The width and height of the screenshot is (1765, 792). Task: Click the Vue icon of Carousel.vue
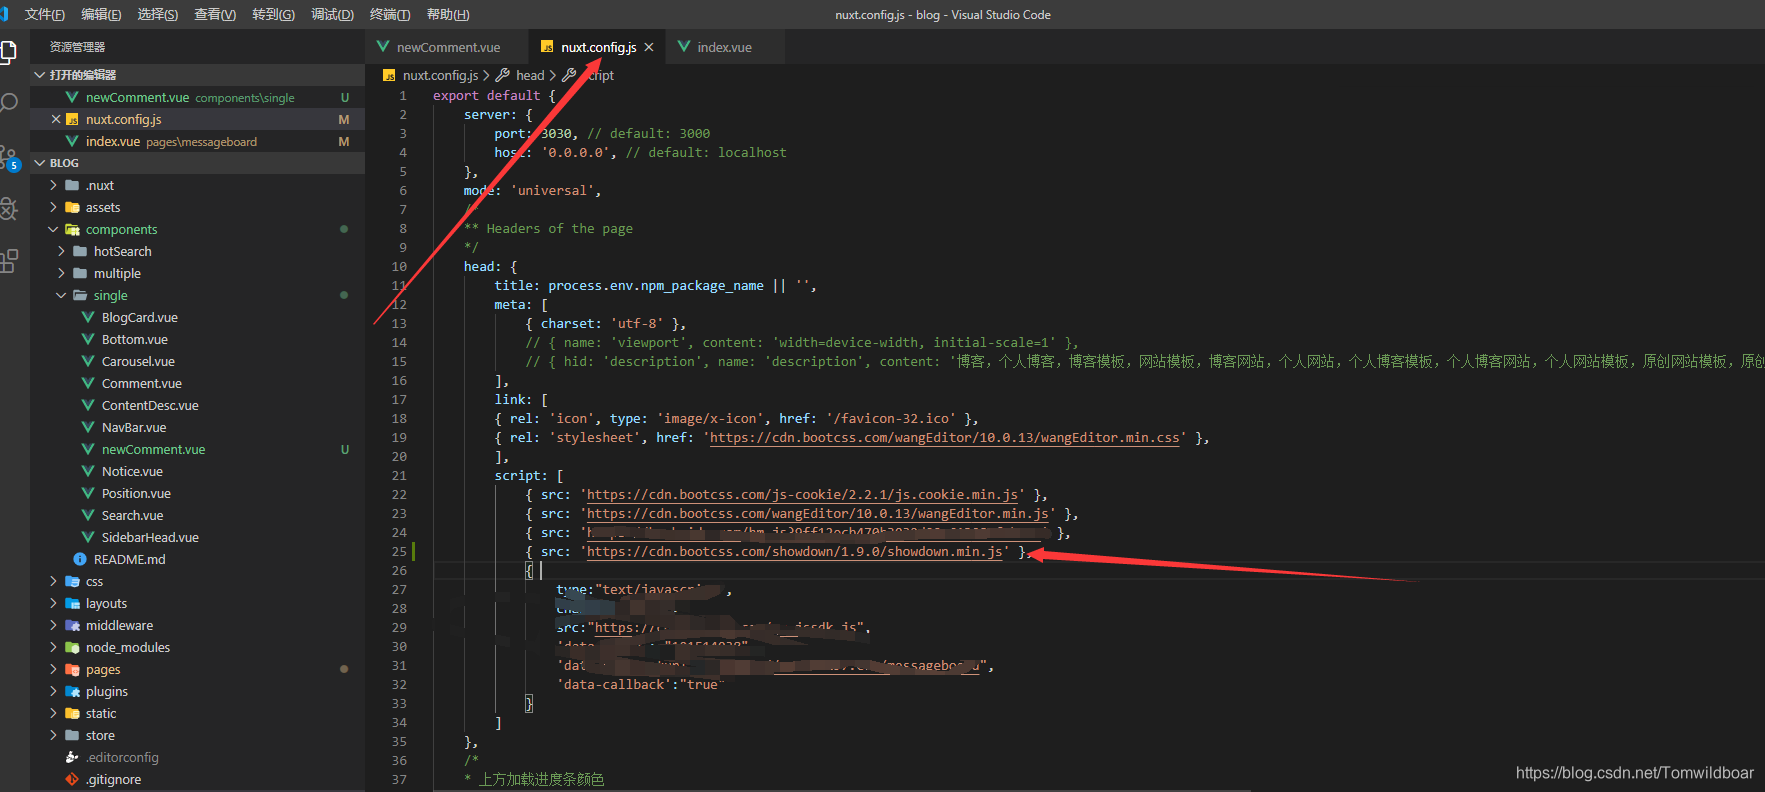88,361
